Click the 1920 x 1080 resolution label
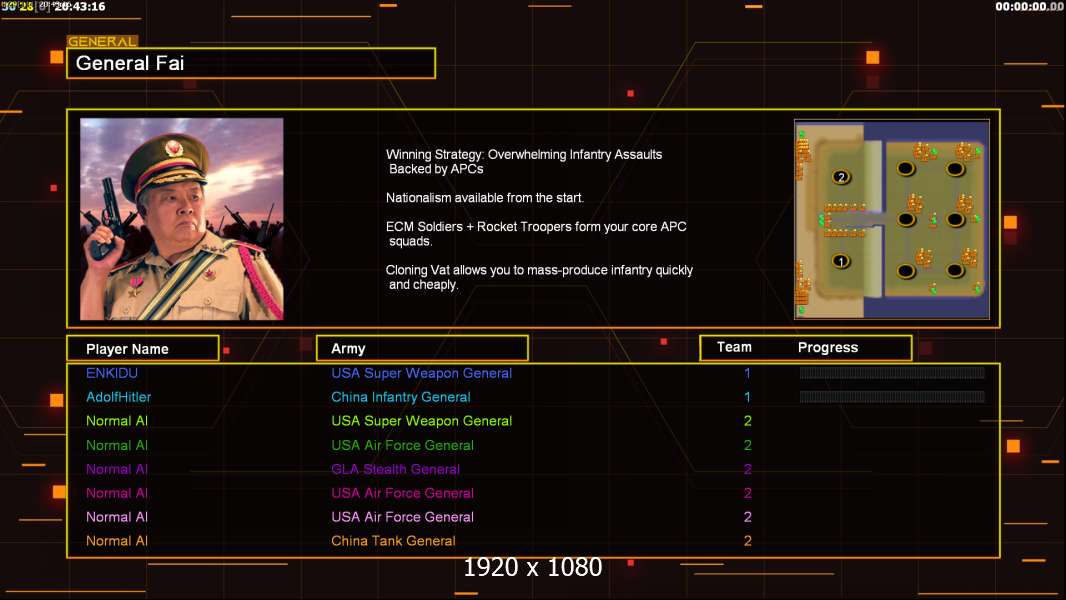The image size is (1066, 600). click(x=532, y=567)
